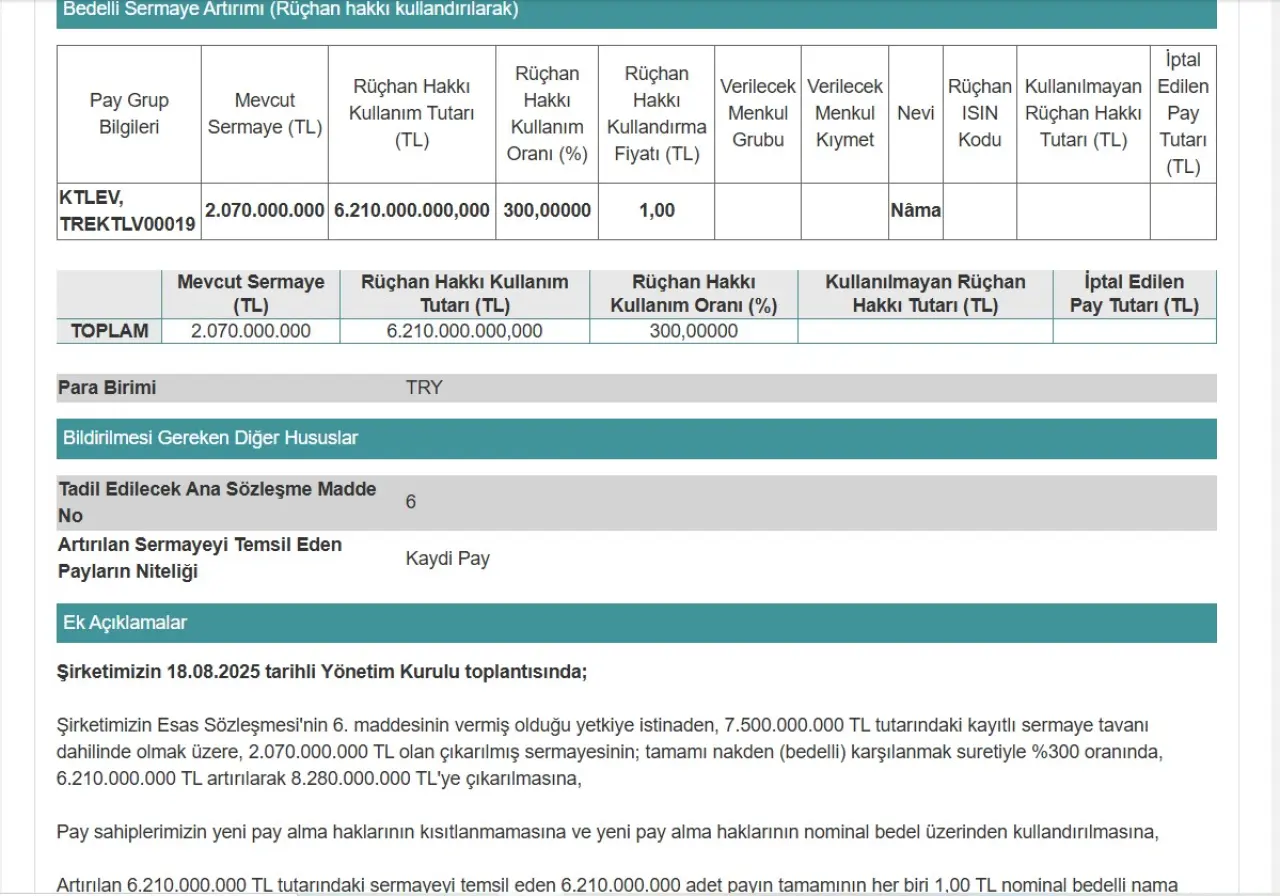Click the Rüçhan ISIN Kodu header
The width and height of the screenshot is (1280, 896).
tap(979, 114)
